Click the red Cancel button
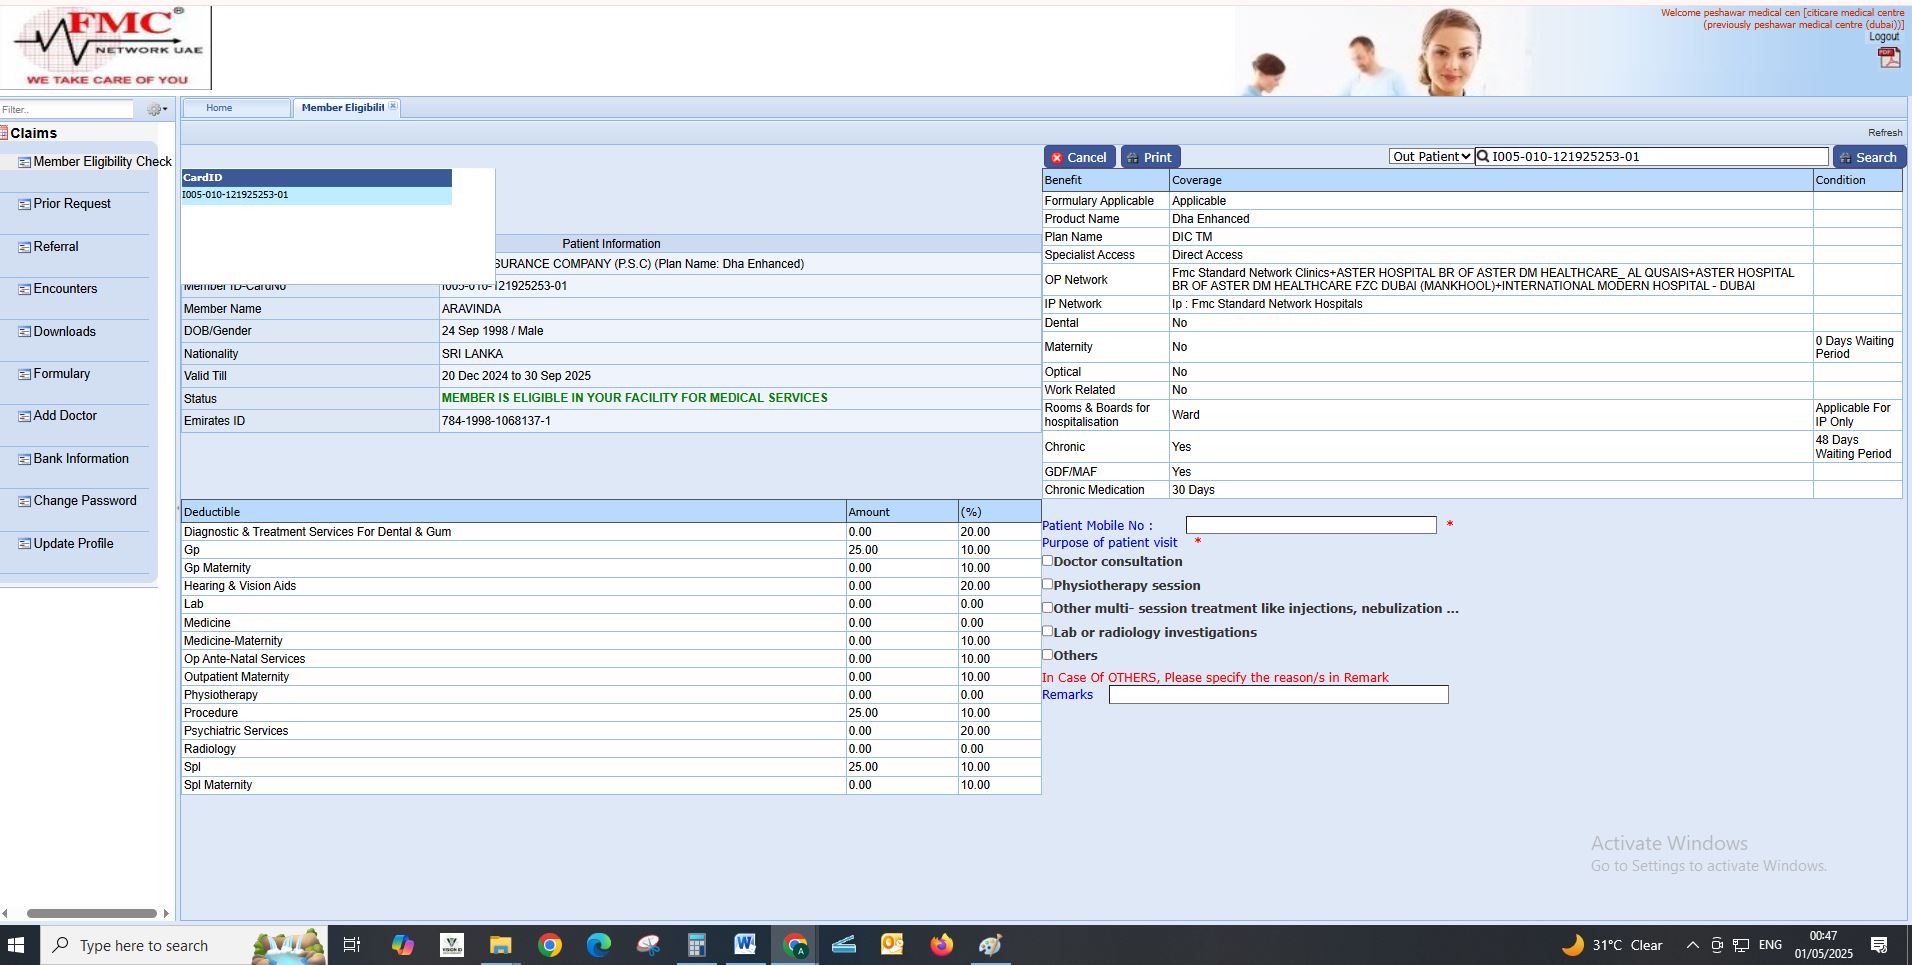This screenshot has width=1912, height=965. (1079, 157)
